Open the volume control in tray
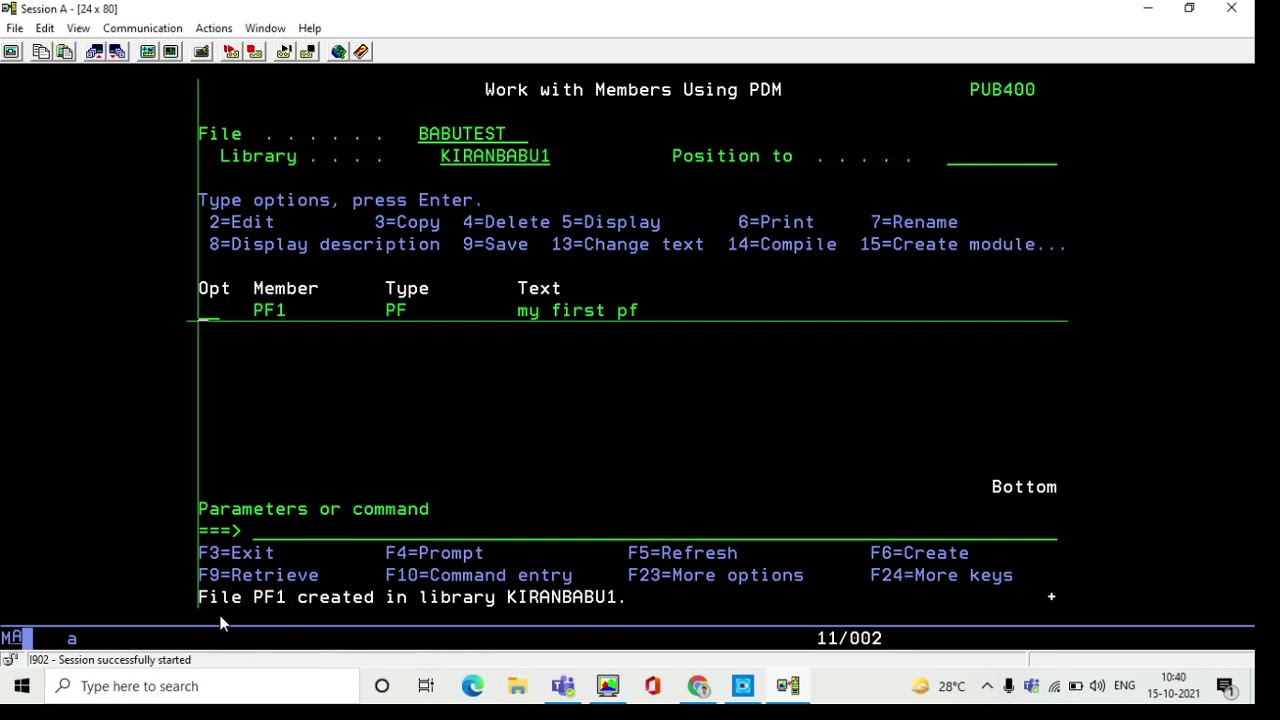The width and height of the screenshot is (1280, 720). click(1097, 686)
